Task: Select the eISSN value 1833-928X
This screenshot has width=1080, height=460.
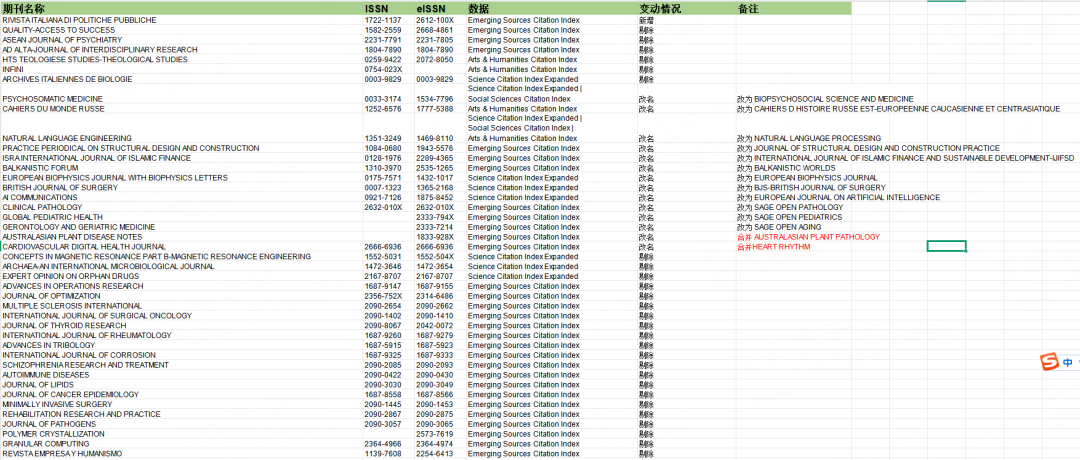Action: coord(433,237)
